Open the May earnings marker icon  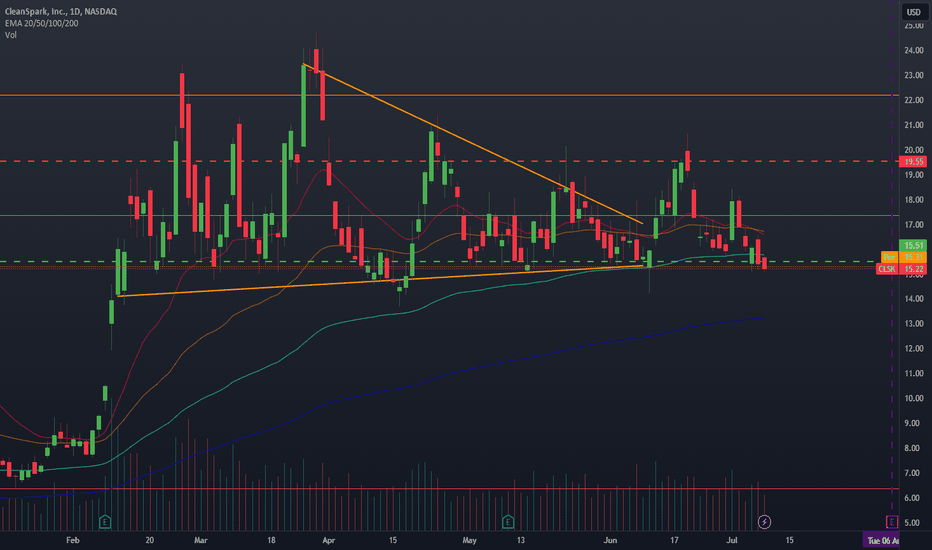click(508, 522)
